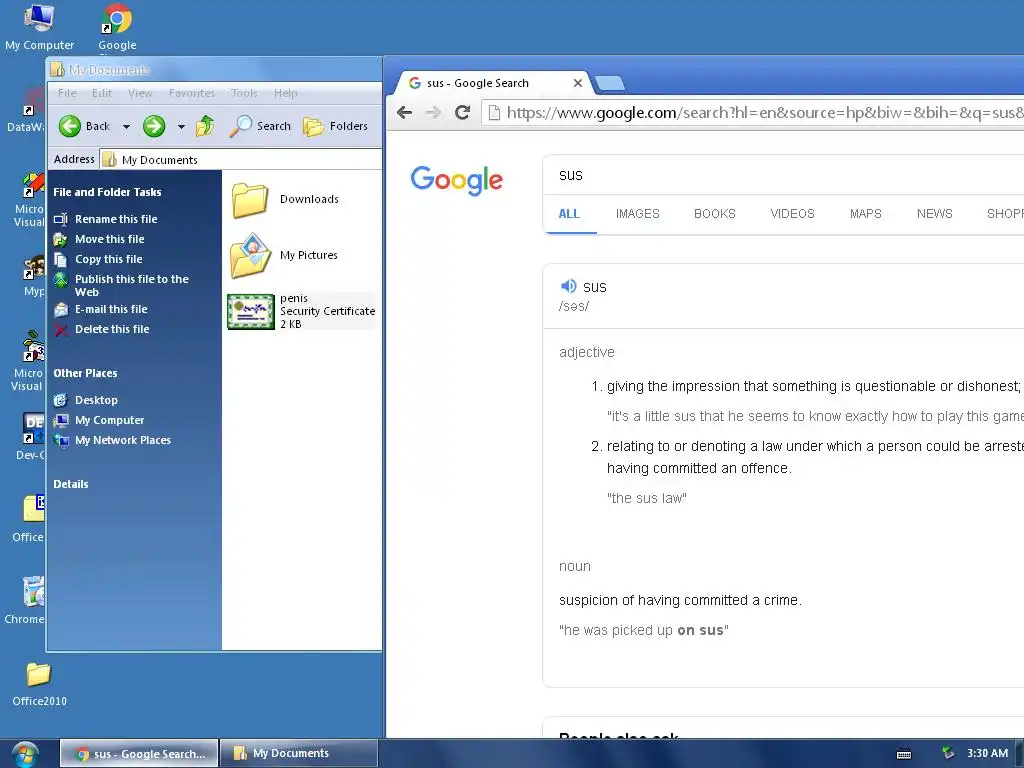Go to Desktop in Other Places
Image resolution: width=1024 pixels, height=768 pixels.
(96, 400)
